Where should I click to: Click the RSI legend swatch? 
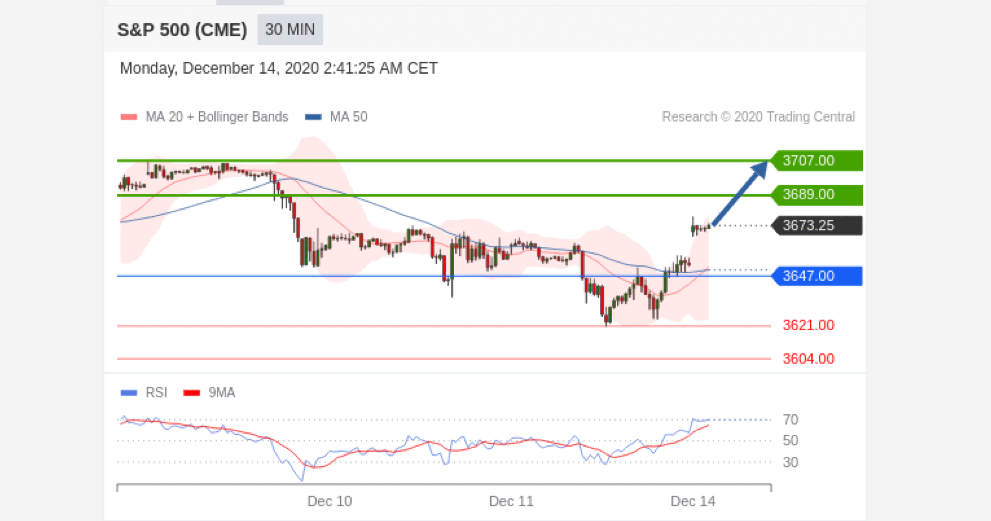129,393
